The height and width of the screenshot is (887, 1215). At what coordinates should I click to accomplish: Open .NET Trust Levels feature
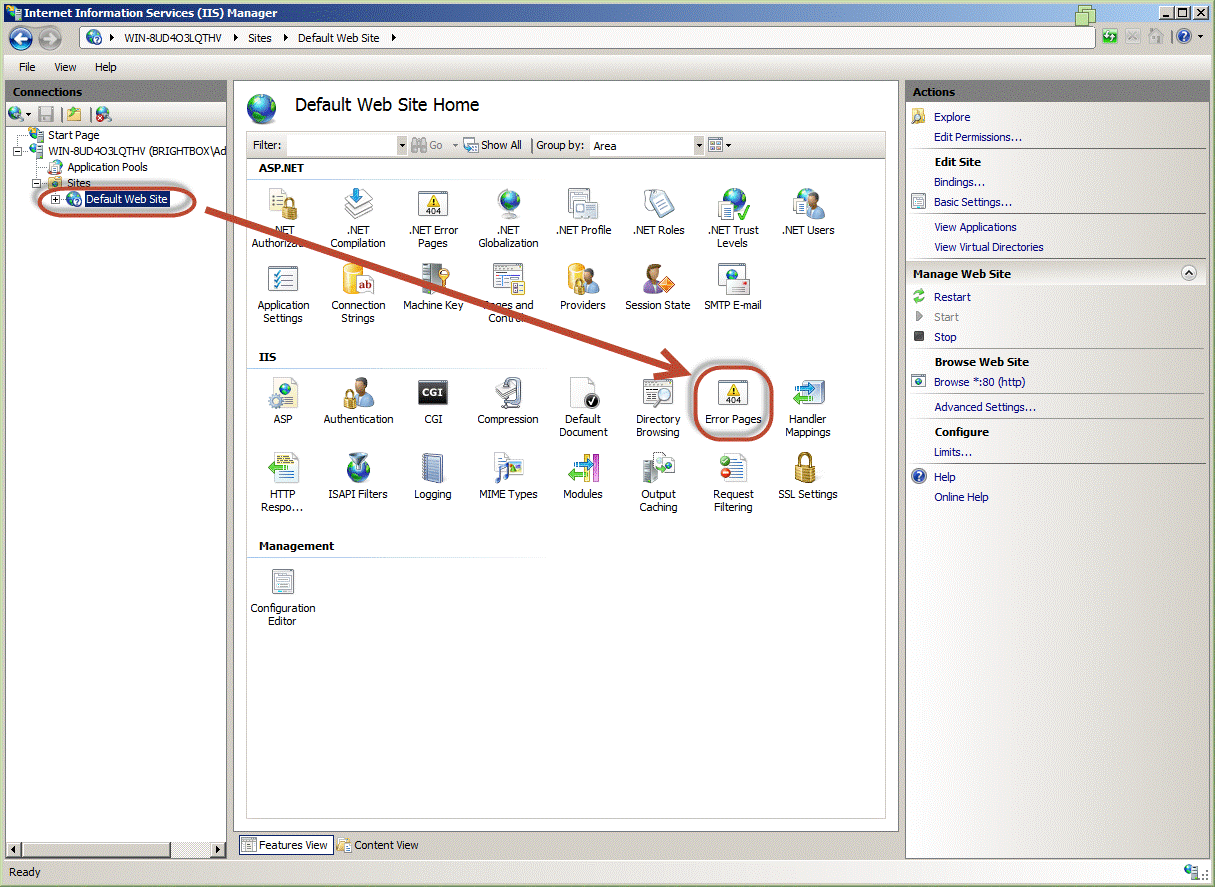(733, 218)
